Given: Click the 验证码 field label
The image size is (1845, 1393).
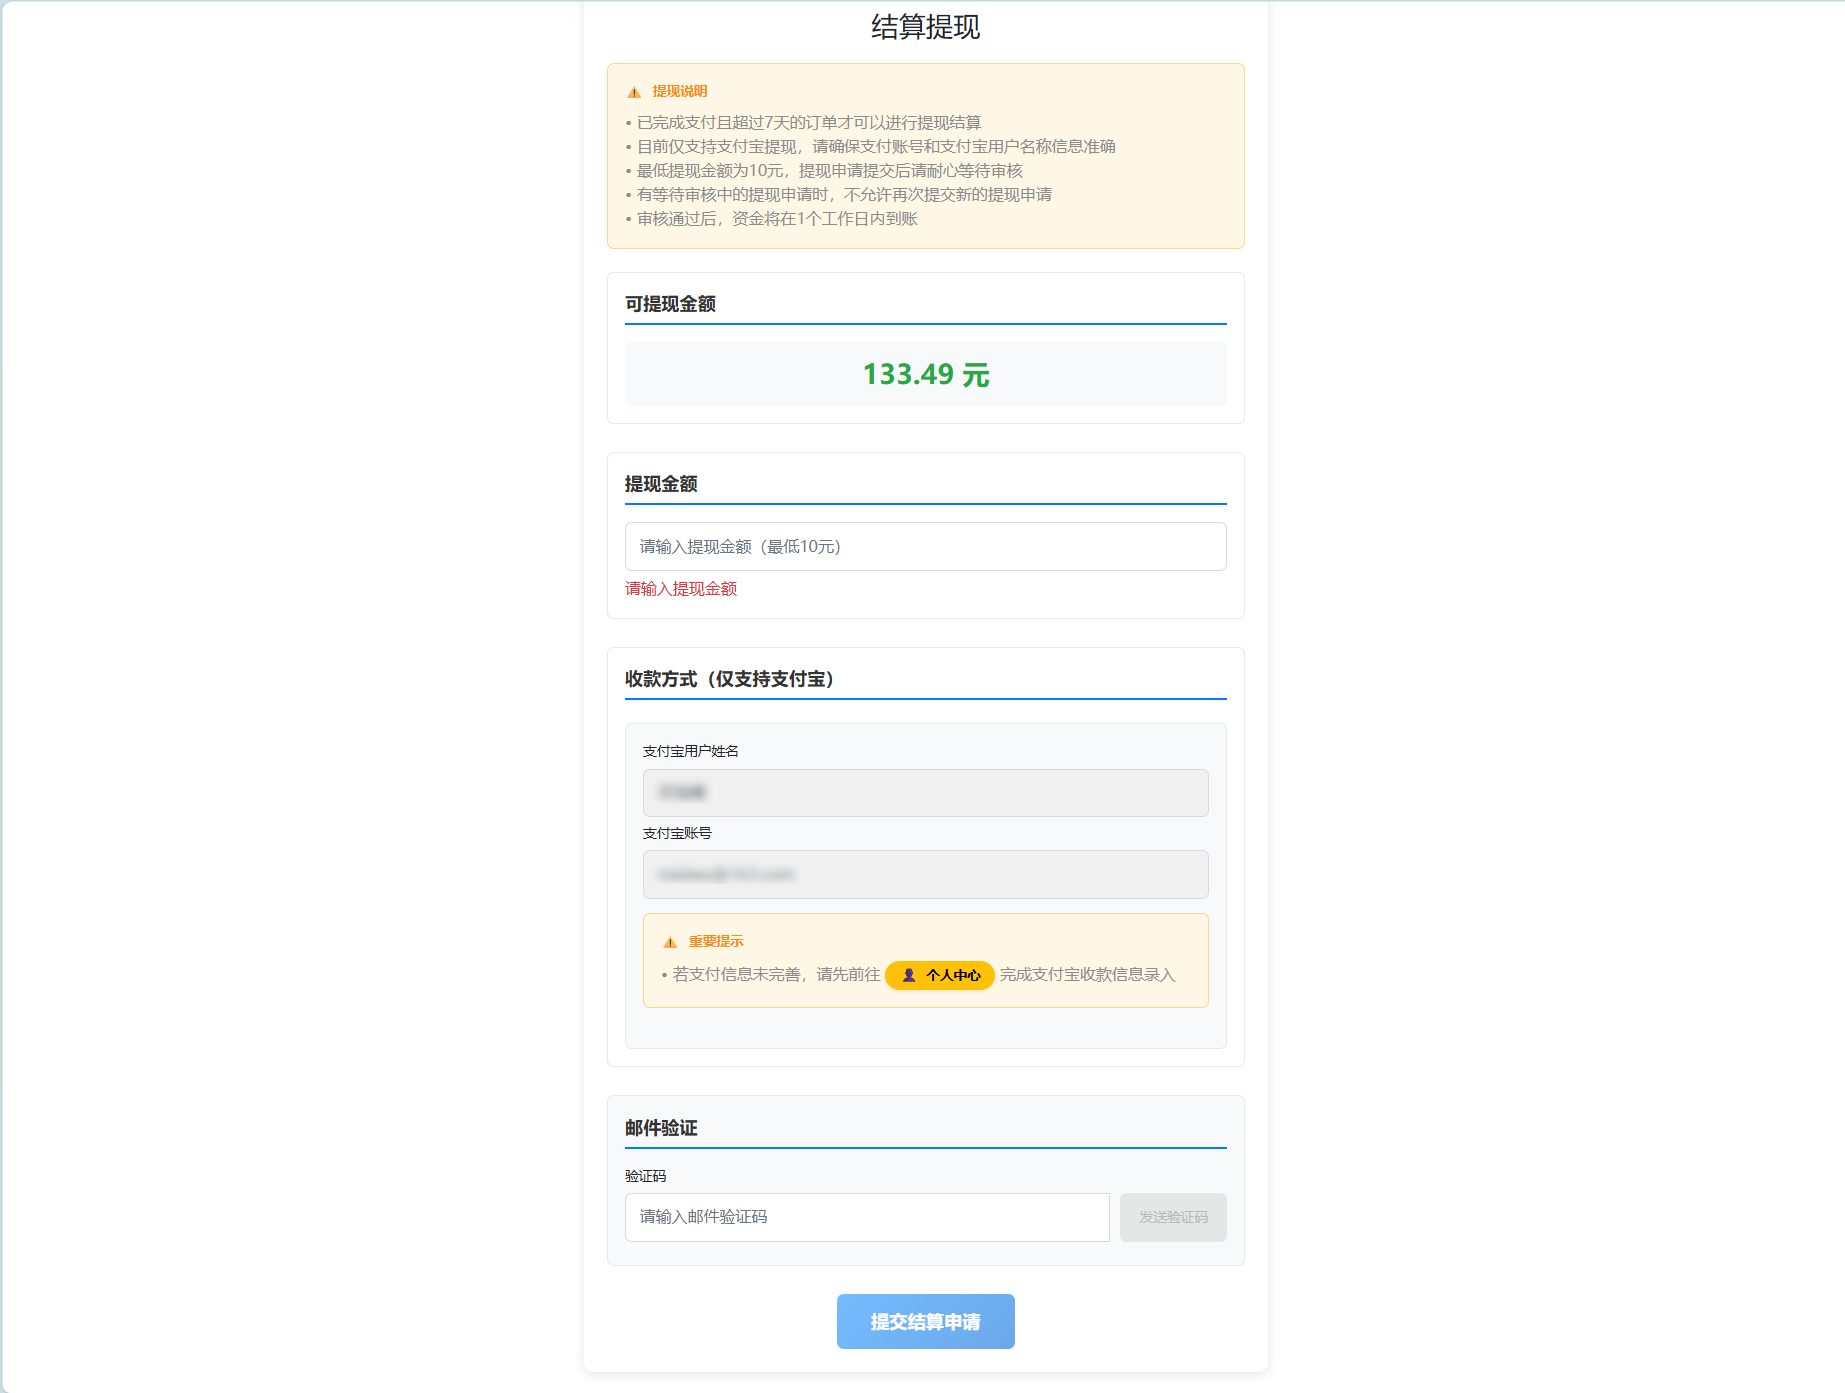Looking at the screenshot, I should point(645,1176).
